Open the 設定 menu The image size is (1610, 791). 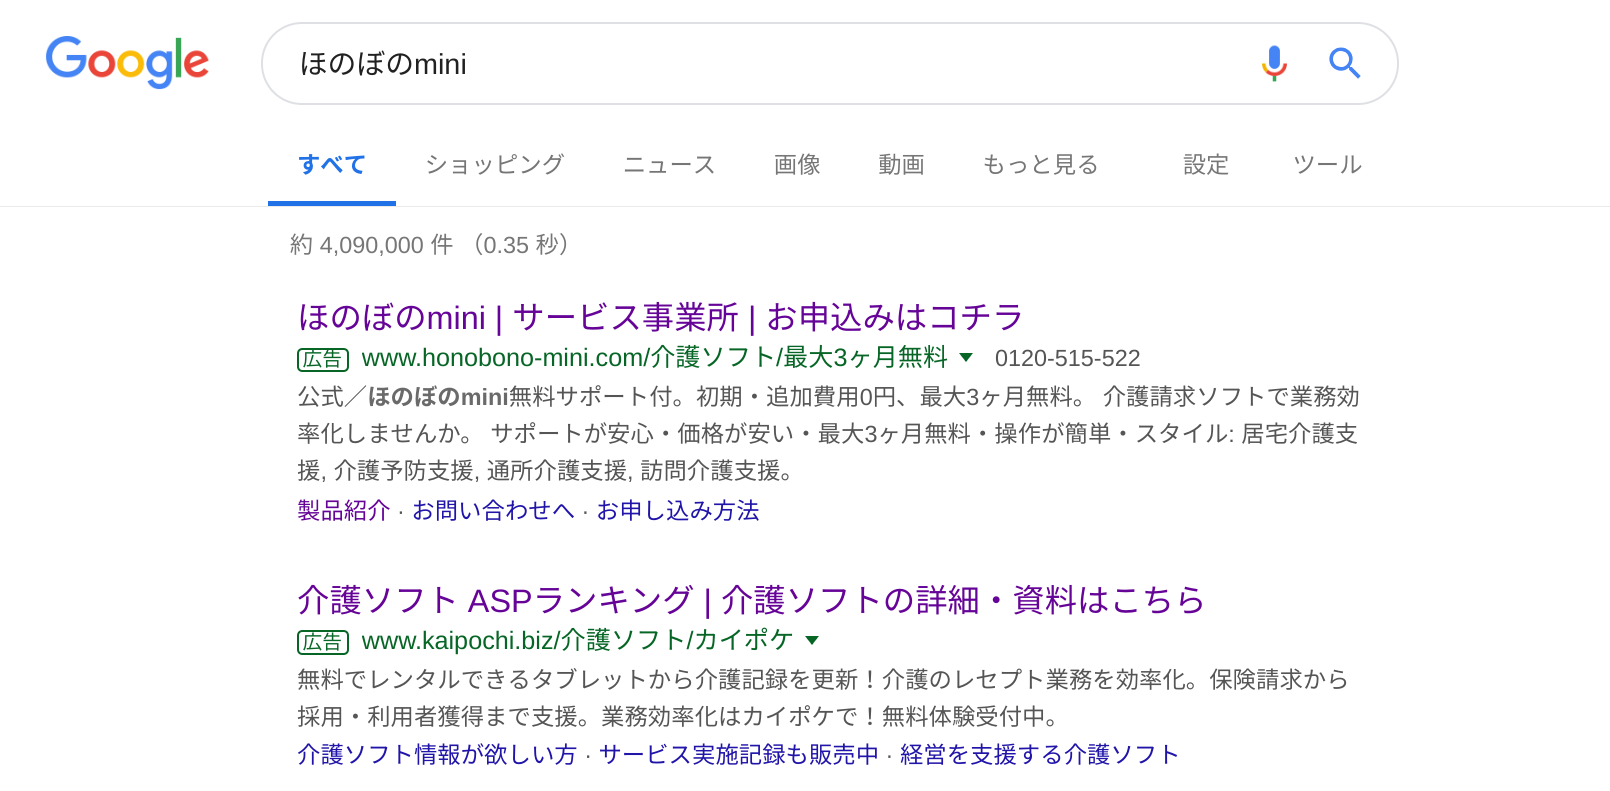[1206, 165]
